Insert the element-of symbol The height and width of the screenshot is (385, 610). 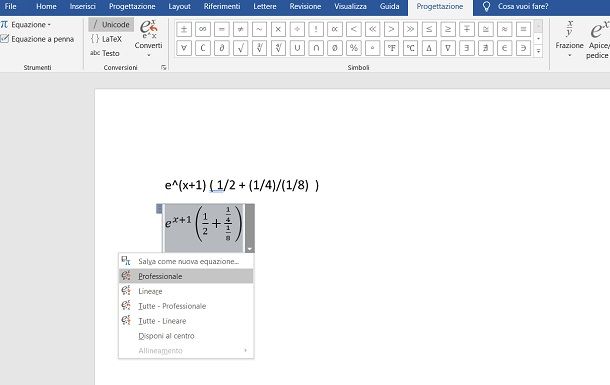tap(505, 48)
